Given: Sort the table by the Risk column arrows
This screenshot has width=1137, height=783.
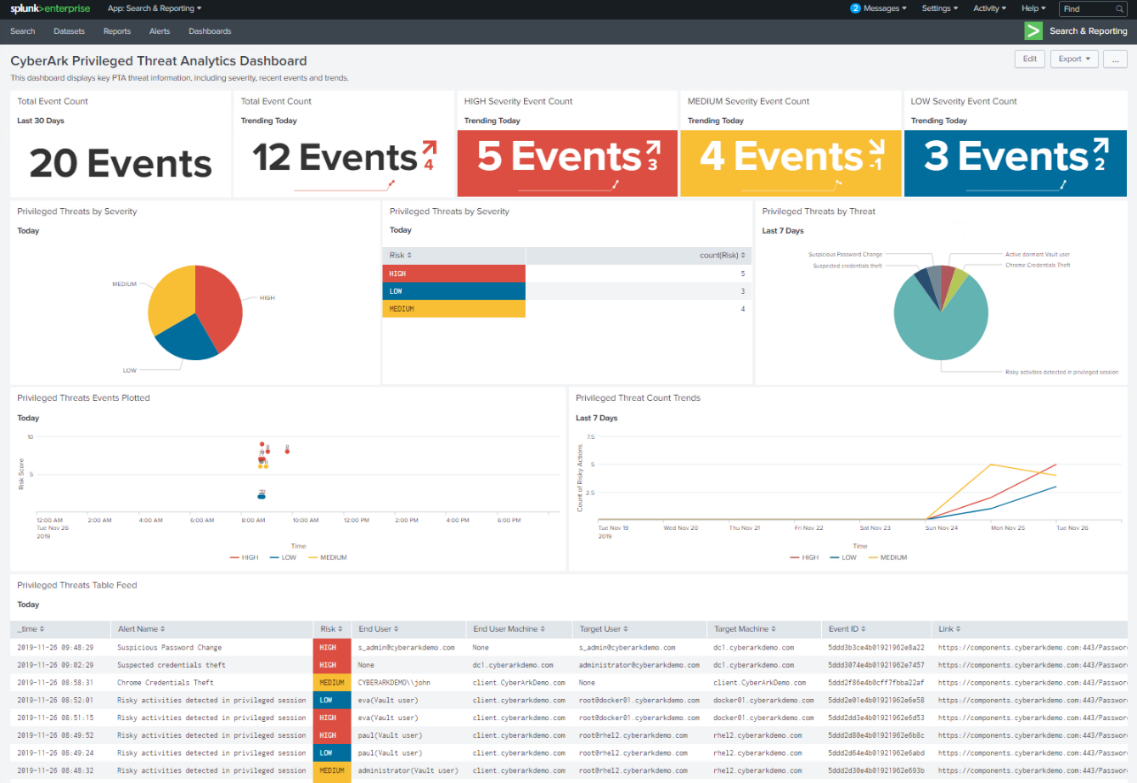Looking at the screenshot, I should [340, 628].
